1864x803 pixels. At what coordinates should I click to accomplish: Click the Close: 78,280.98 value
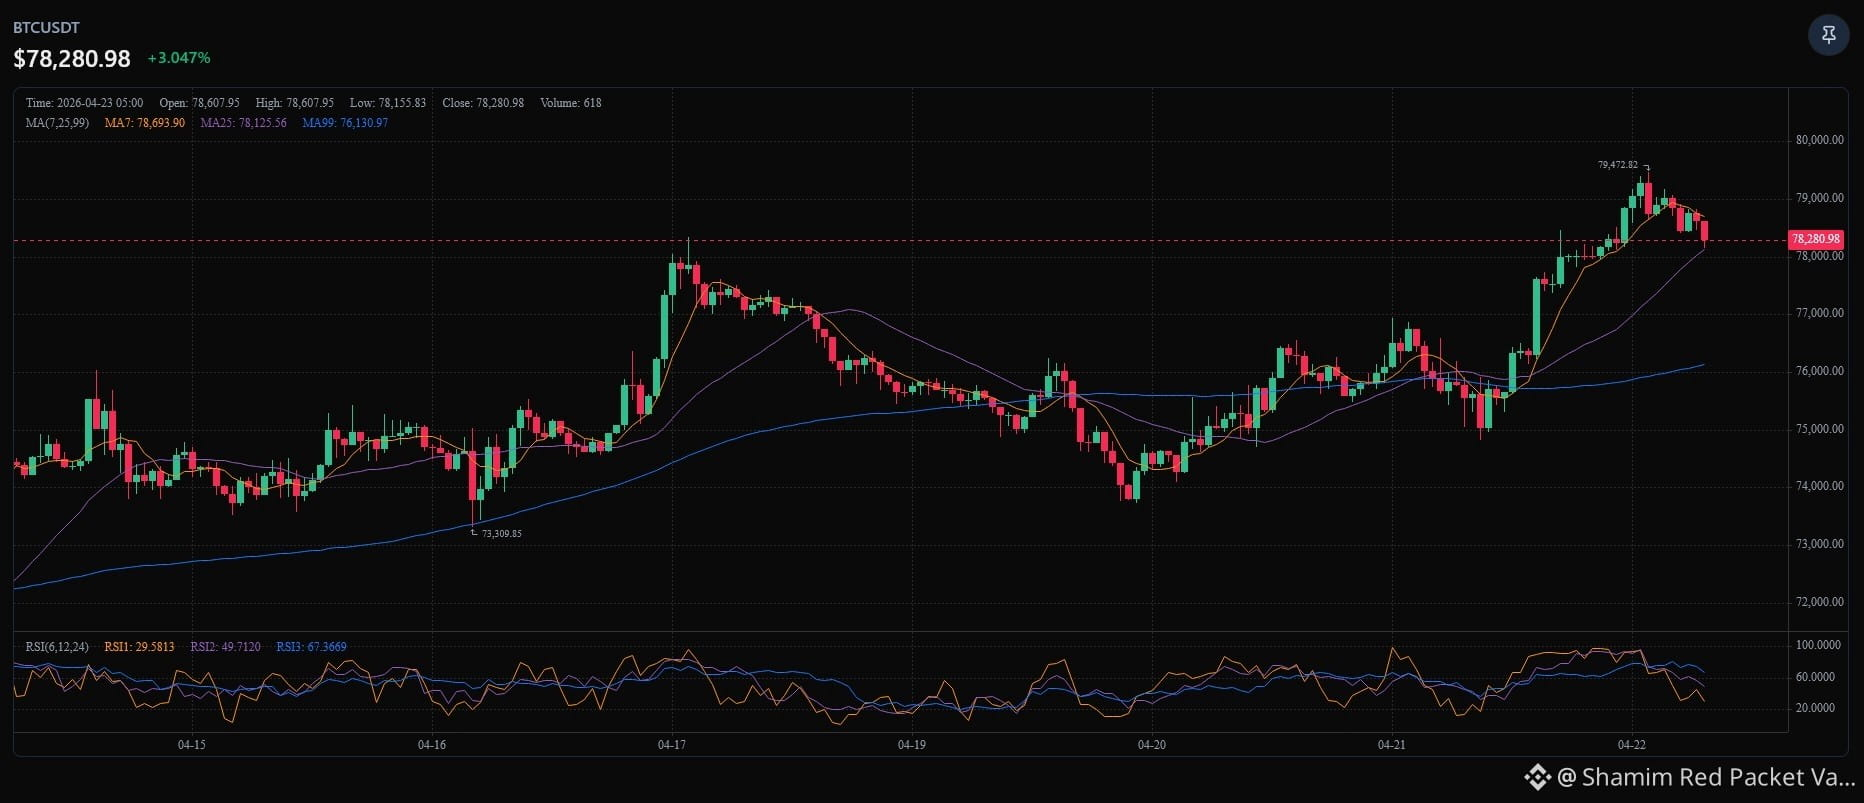(x=483, y=103)
